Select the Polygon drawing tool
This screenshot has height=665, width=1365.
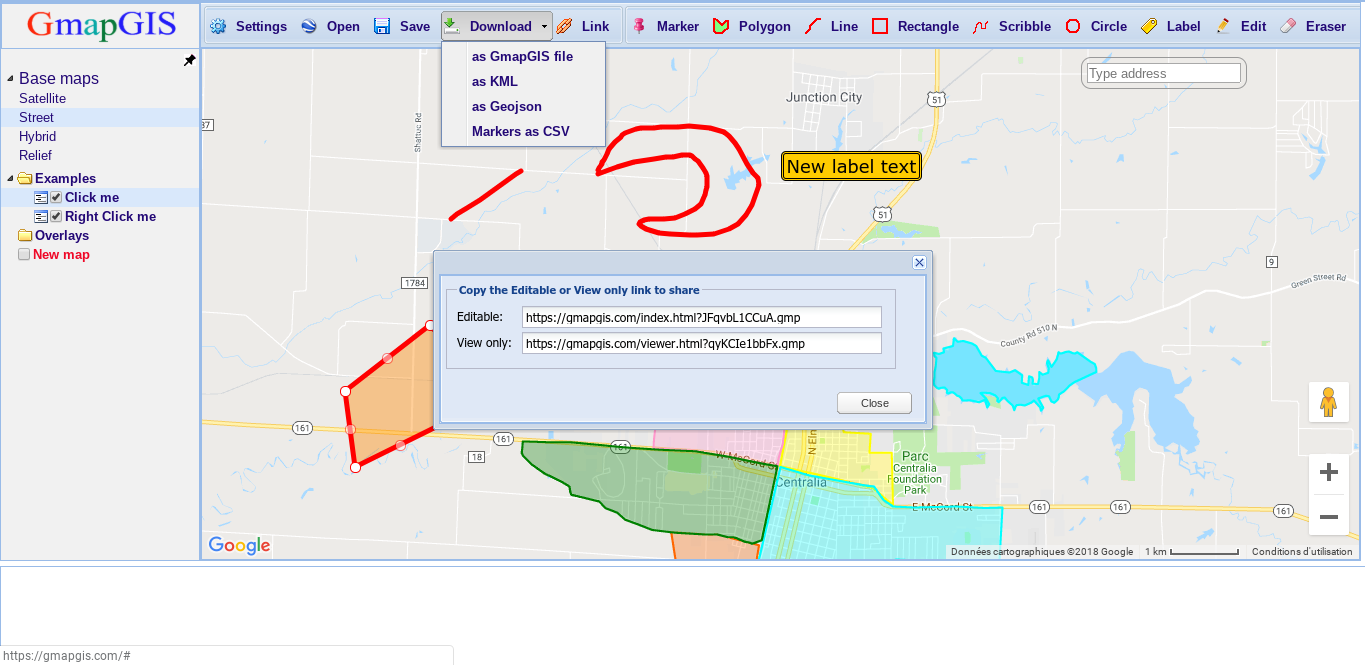click(751, 27)
